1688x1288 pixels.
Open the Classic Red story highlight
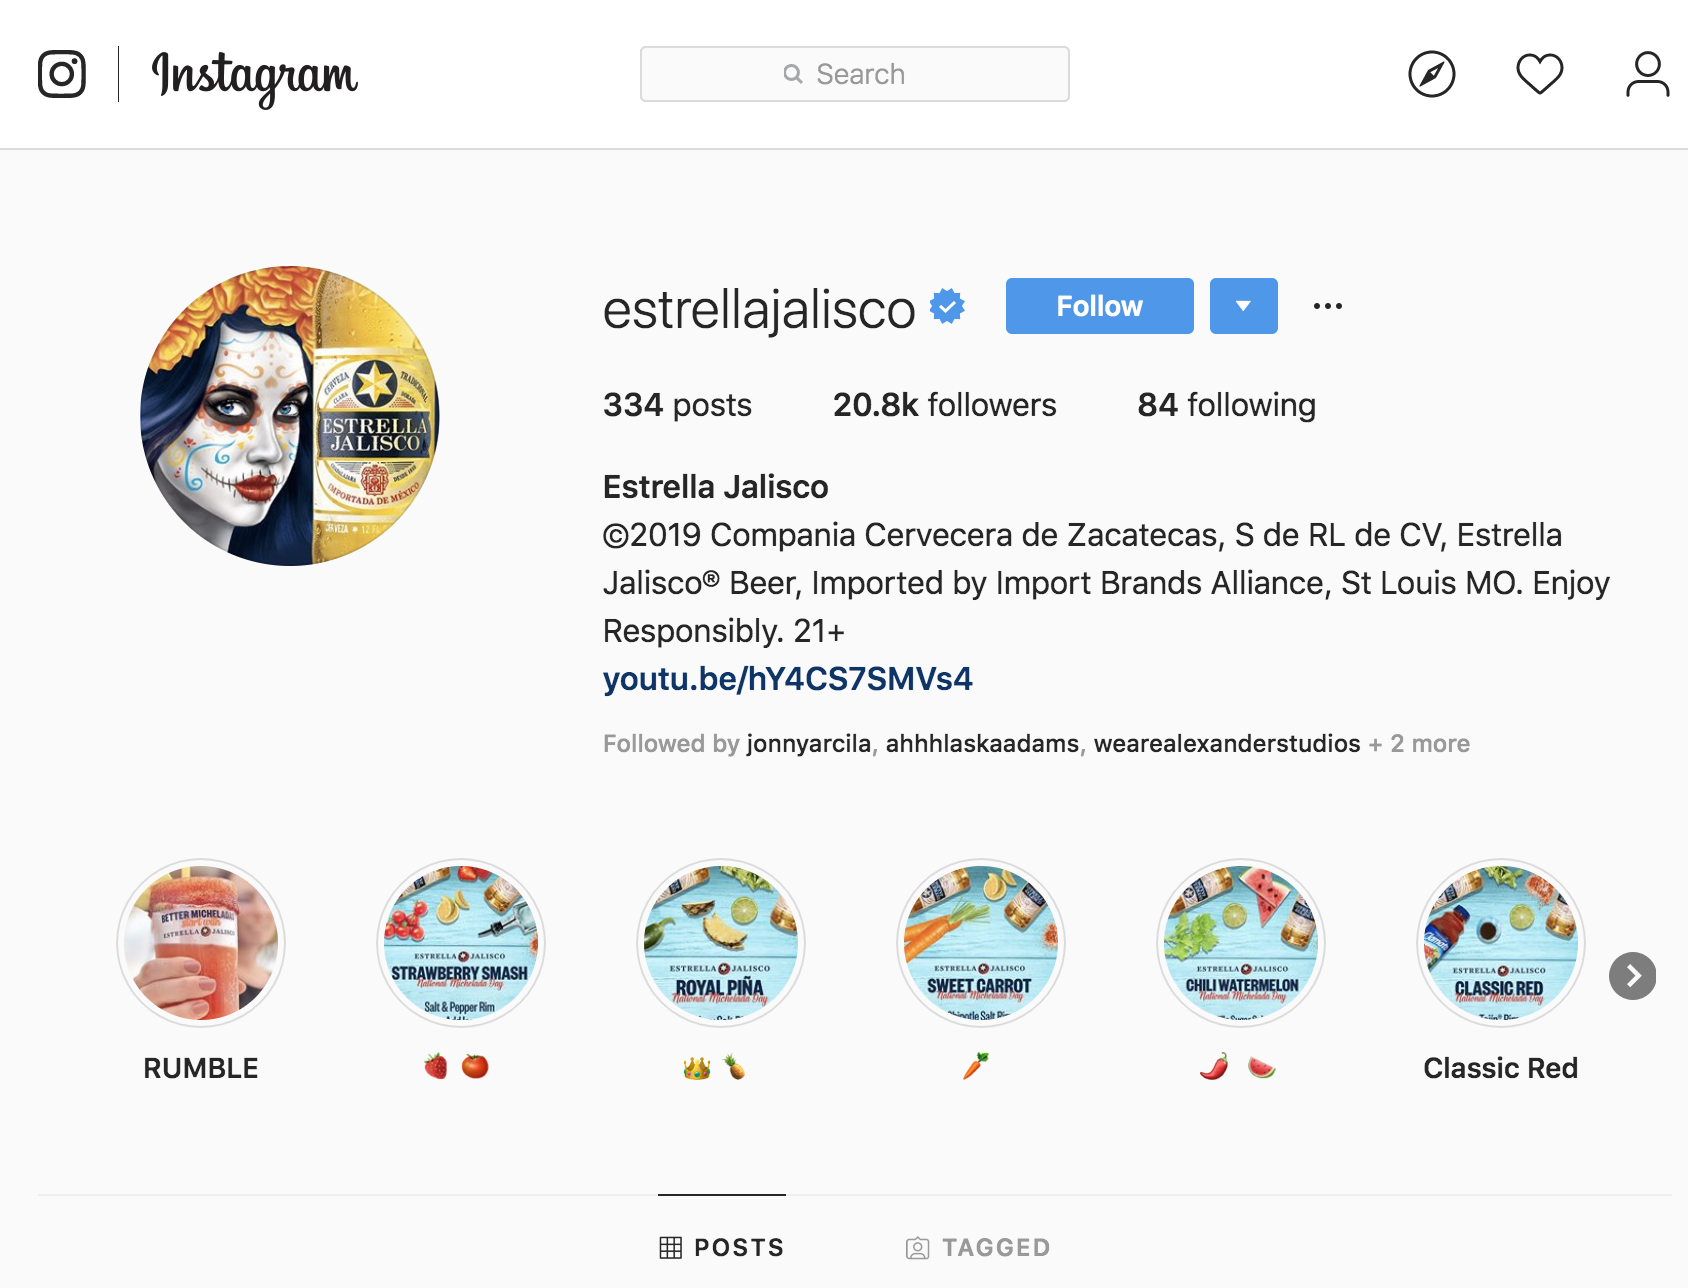point(1500,943)
